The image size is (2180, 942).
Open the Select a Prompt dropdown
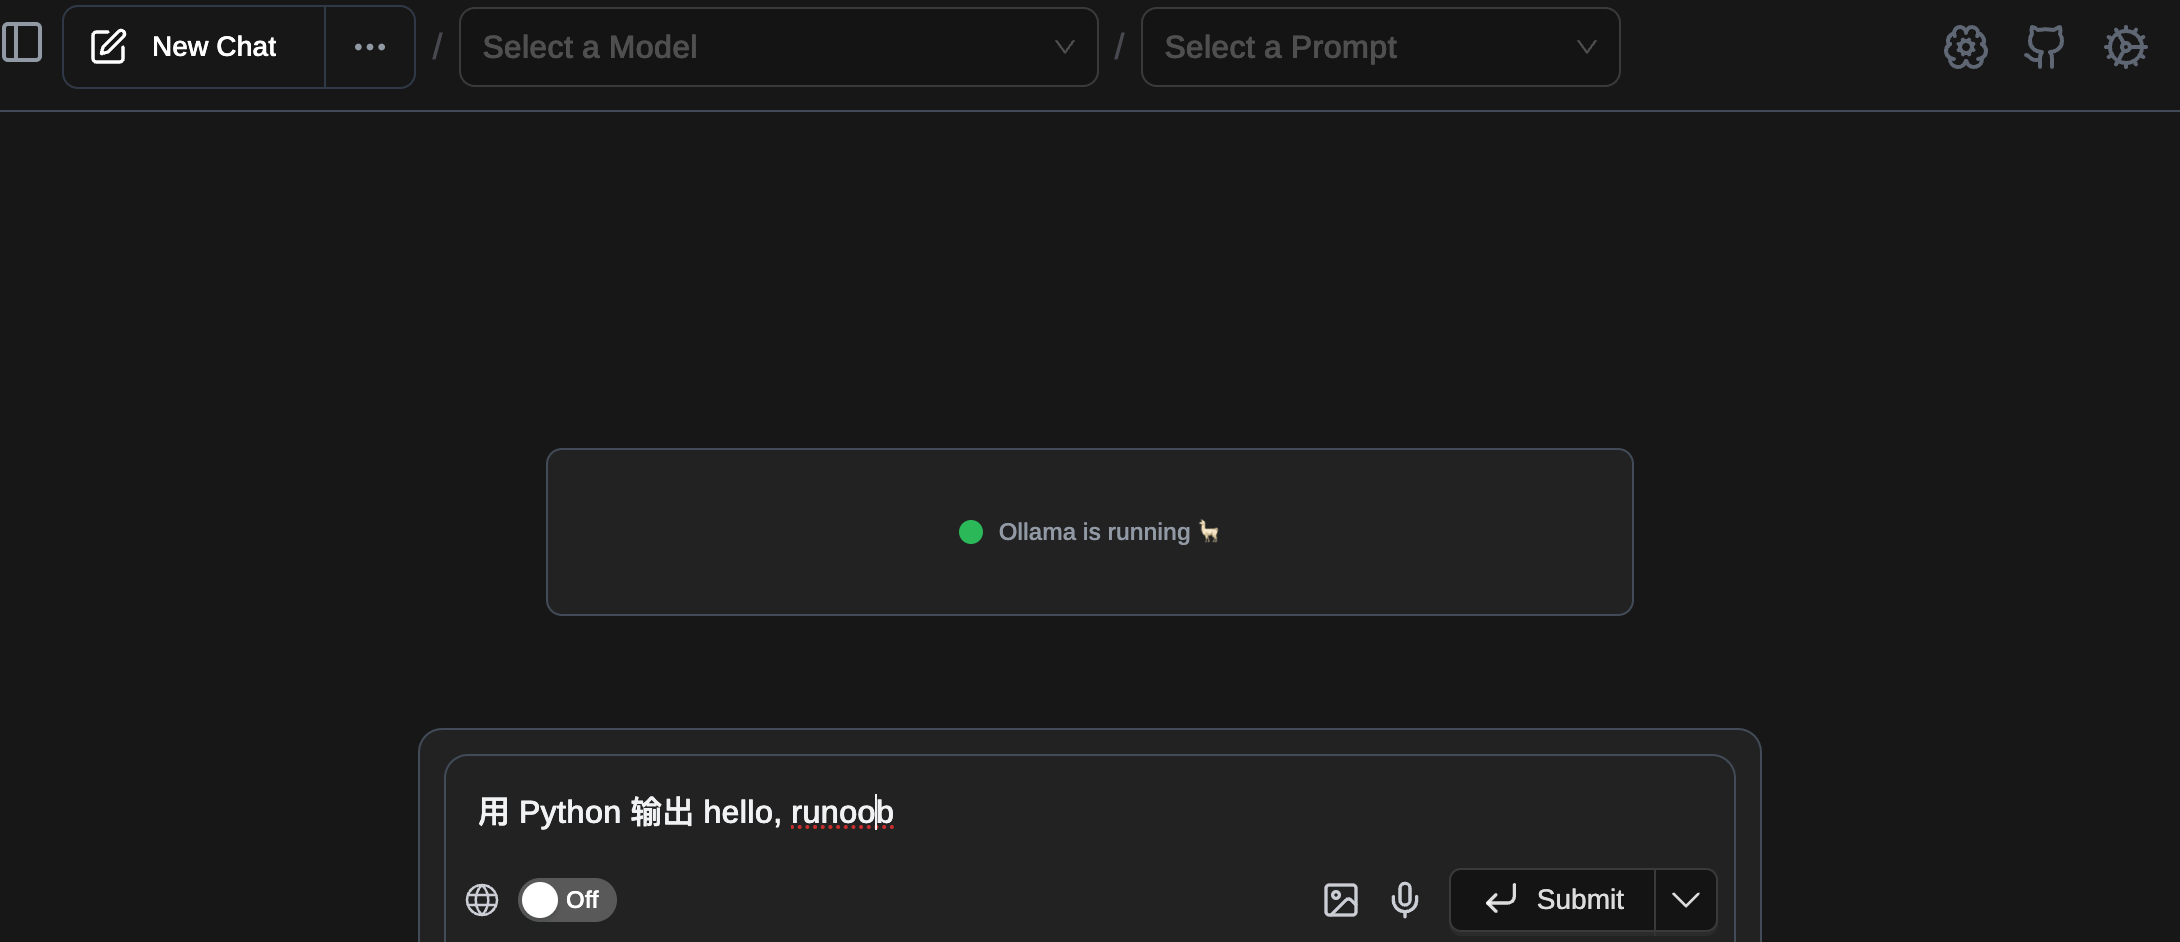[1360, 47]
